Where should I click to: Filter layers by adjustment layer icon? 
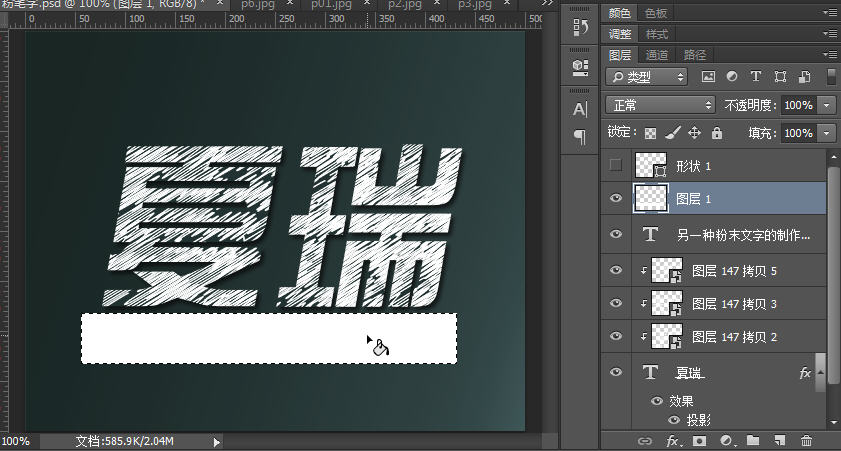coord(732,77)
